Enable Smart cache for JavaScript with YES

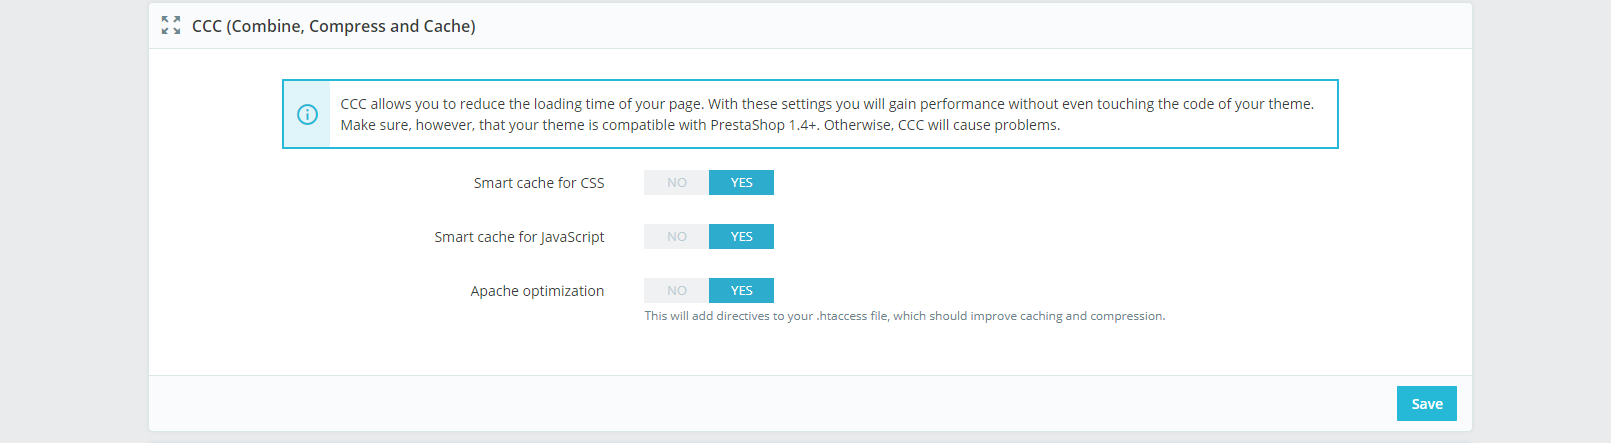pos(741,237)
